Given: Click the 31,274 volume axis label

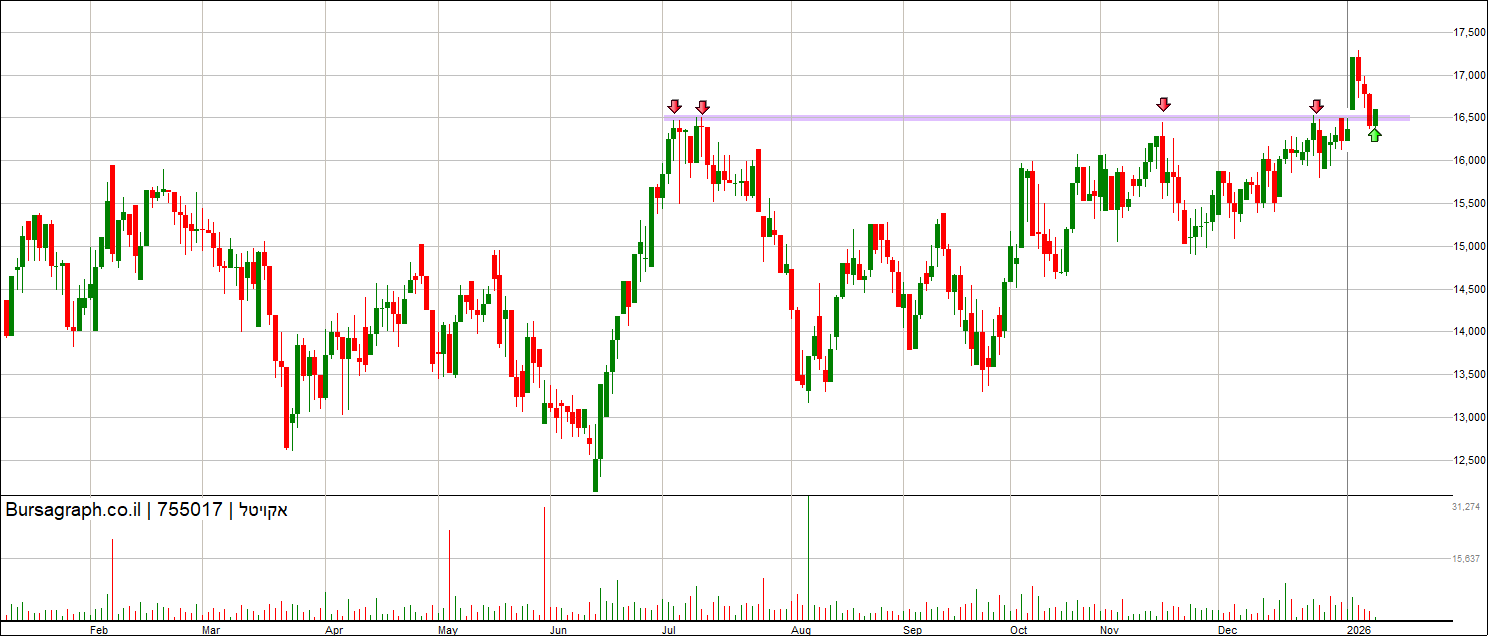Looking at the screenshot, I should [1466, 508].
